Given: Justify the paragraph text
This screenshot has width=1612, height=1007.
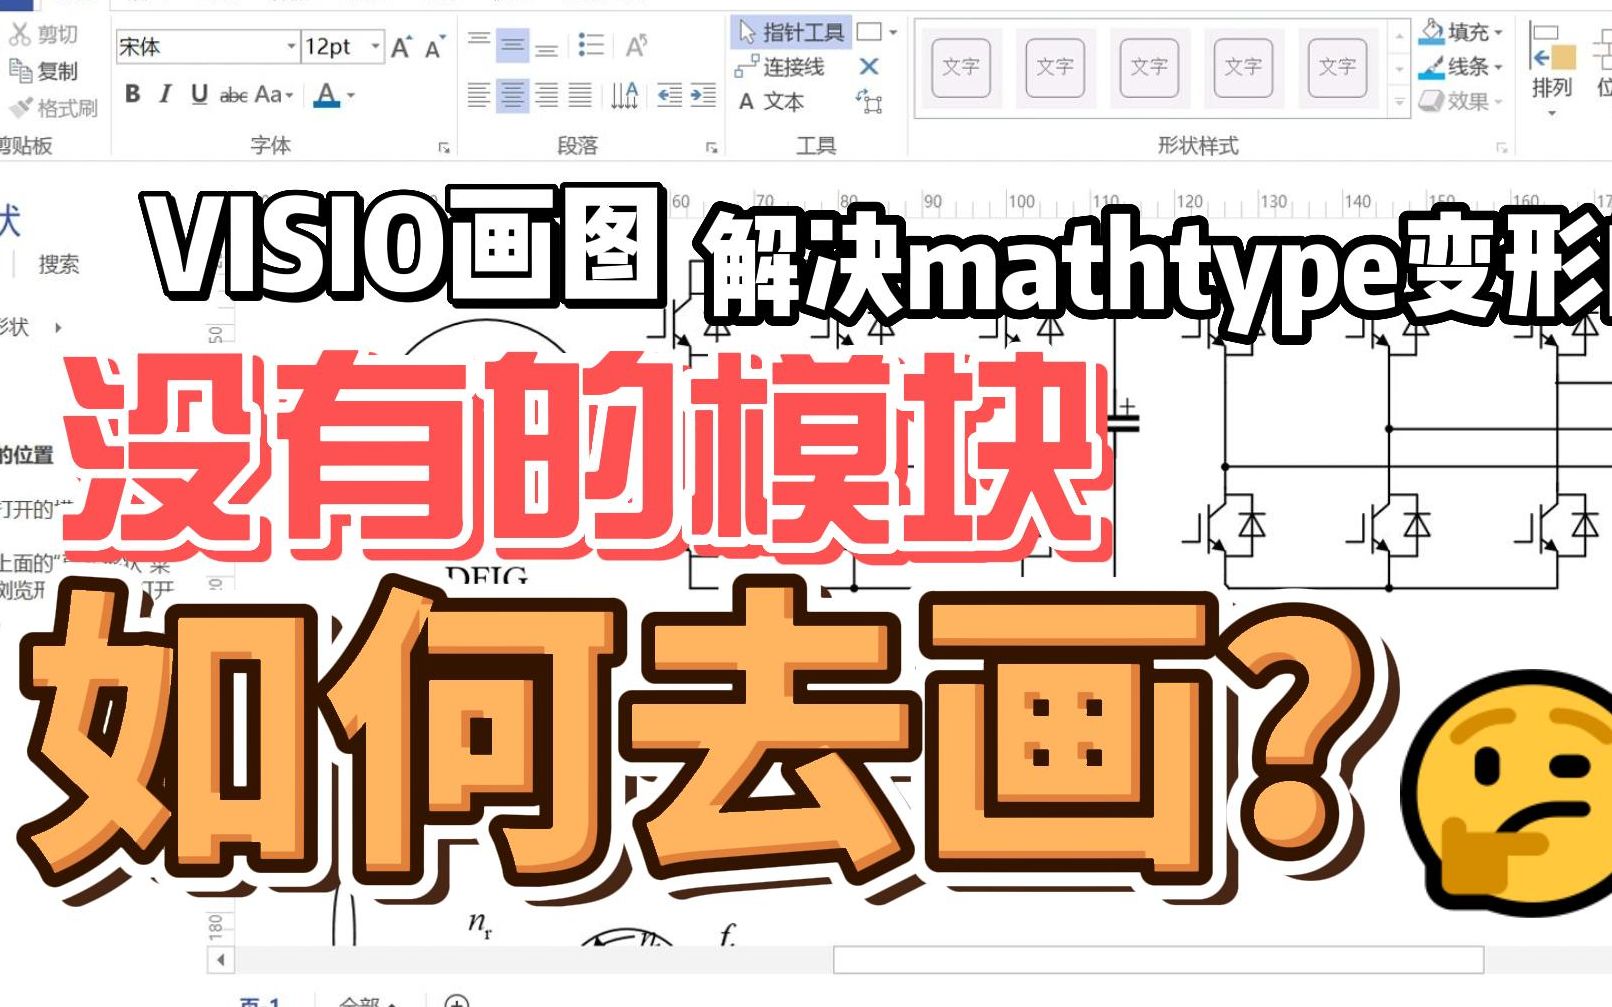Looking at the screenshot, I should tap(580, 95).
